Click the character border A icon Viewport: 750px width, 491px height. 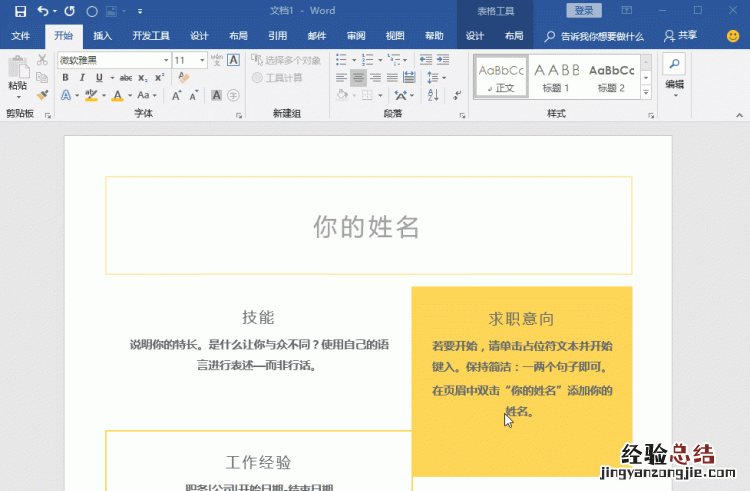tap(233, 60)
